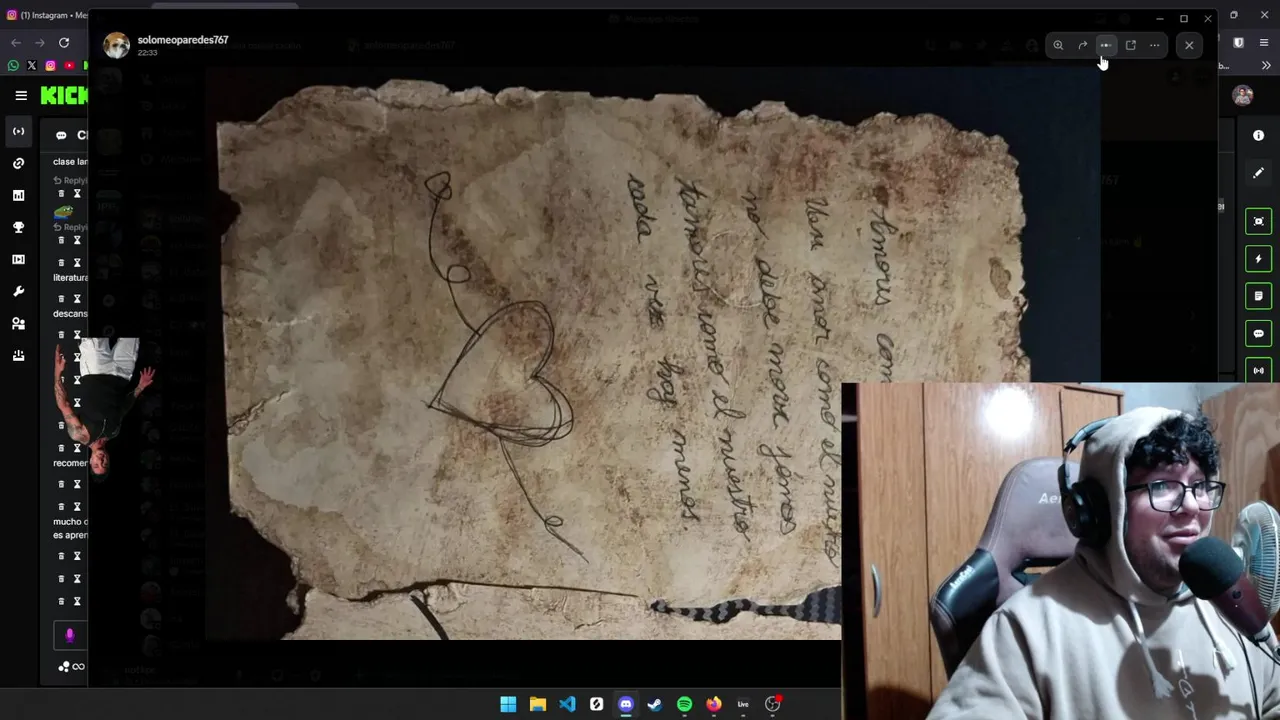Open the stream broadcast icon in Kick sidebar

pos(18,131)
